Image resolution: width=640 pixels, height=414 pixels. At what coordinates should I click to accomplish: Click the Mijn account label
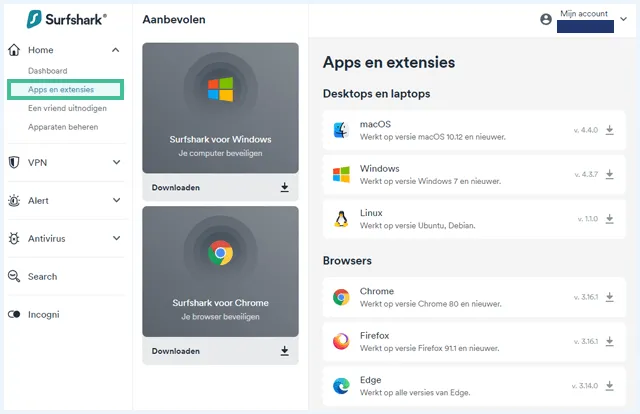click(x=584, y=13)
